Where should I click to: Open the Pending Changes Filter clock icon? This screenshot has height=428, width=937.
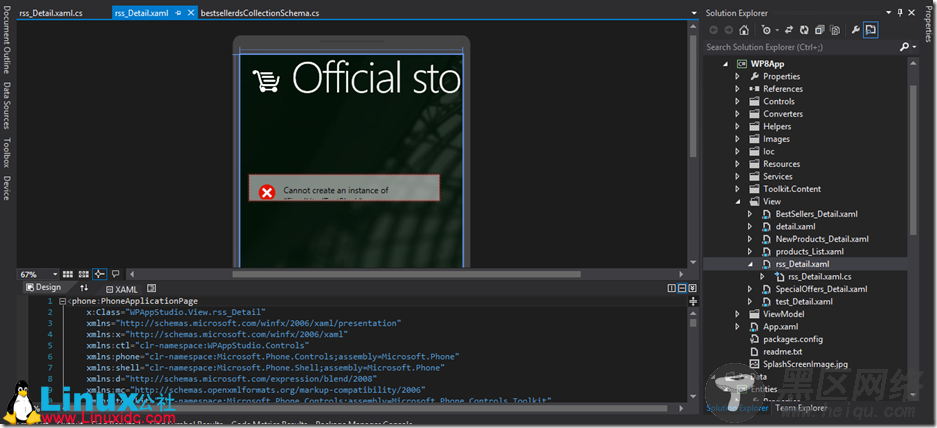point(766,30)
